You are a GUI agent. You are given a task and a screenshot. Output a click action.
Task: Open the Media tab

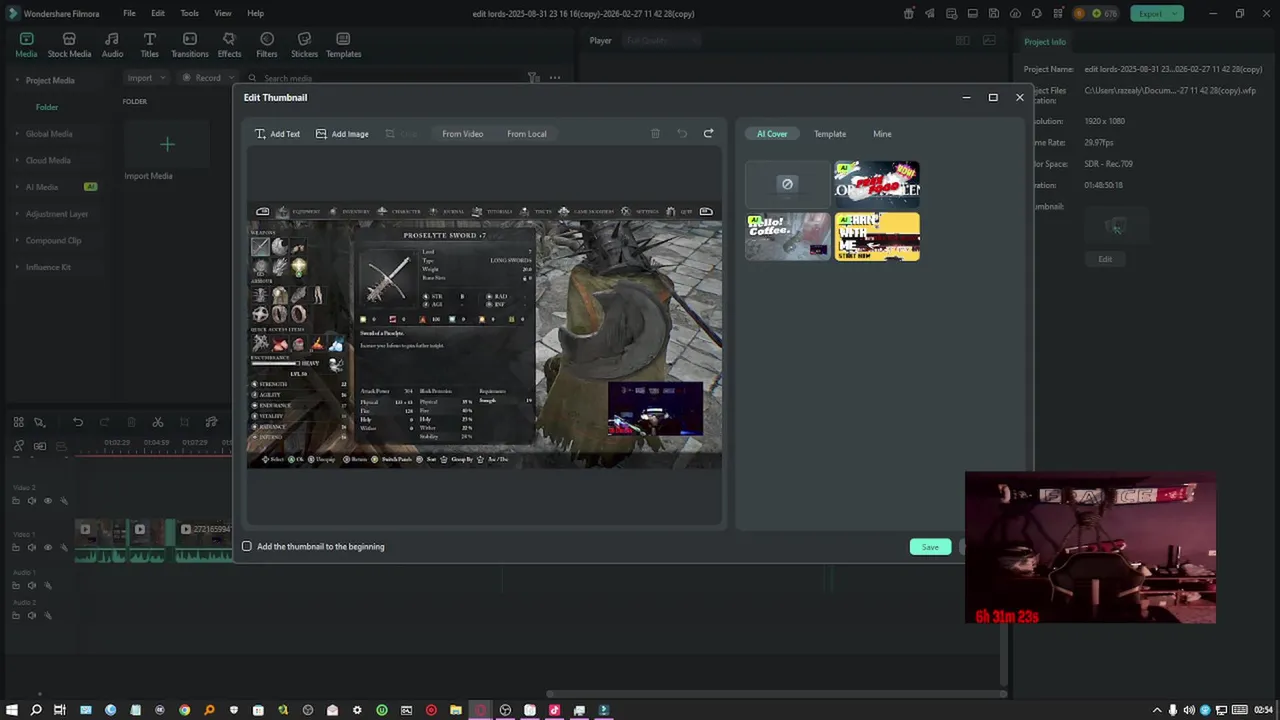point(26,45)
